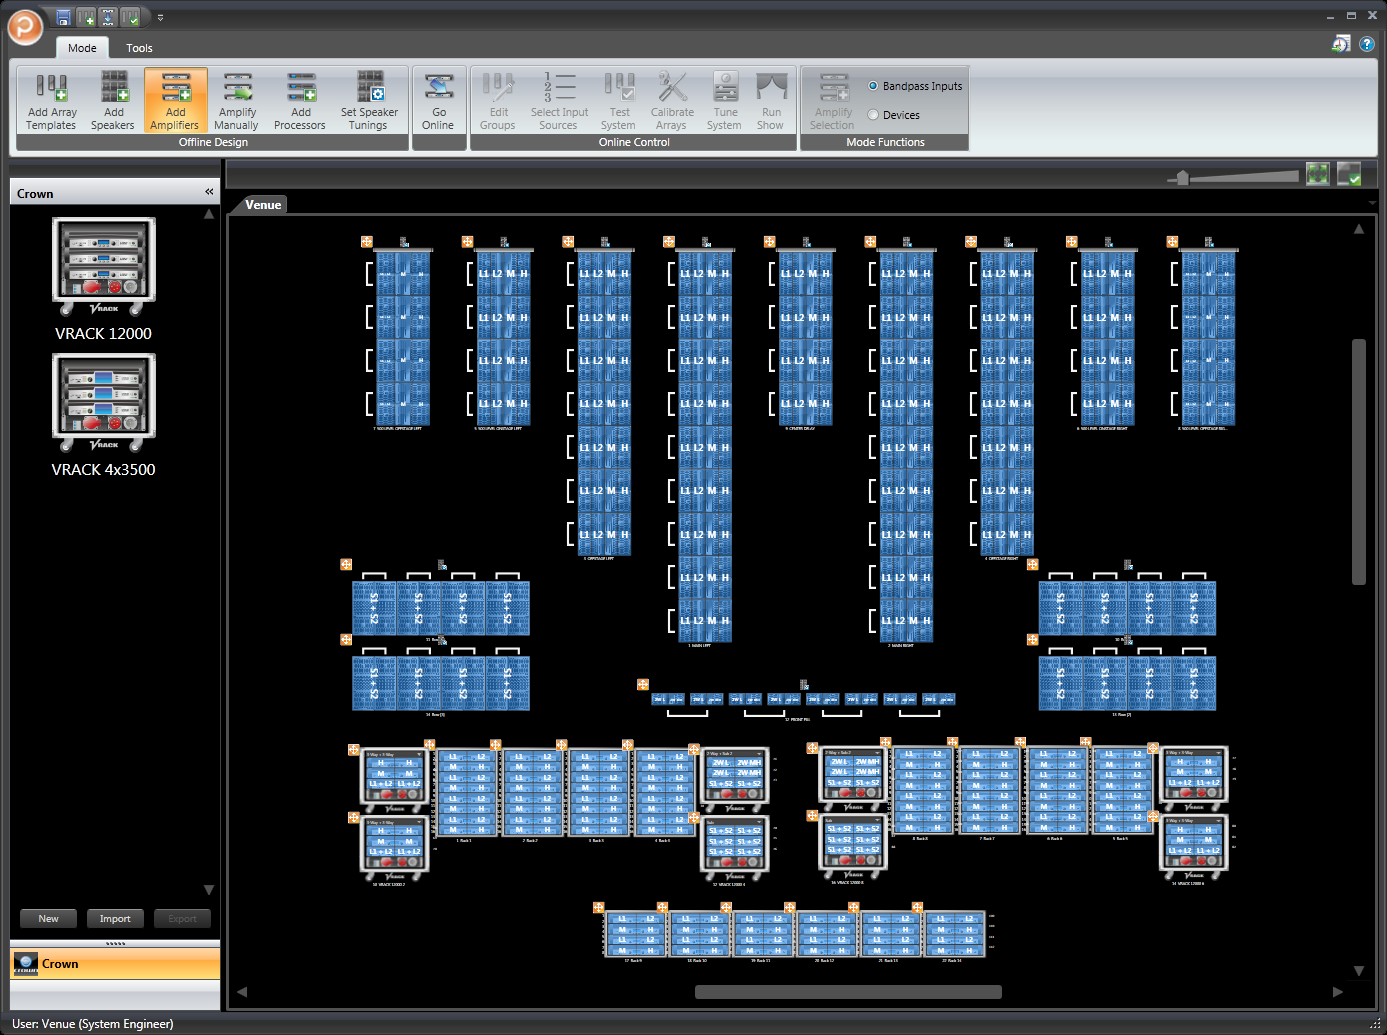Click the New button in the Crown panel

click(x=47, y=918)
